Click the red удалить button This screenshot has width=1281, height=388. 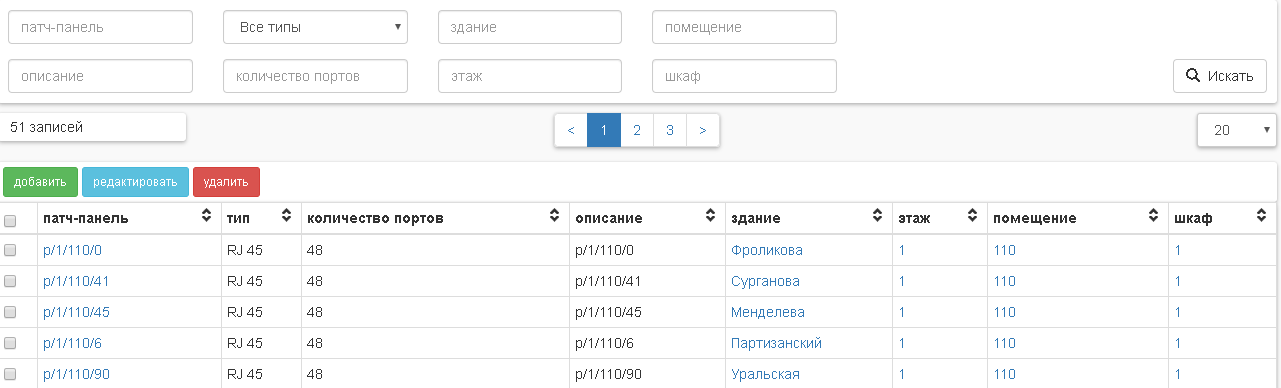click(226, 182)
